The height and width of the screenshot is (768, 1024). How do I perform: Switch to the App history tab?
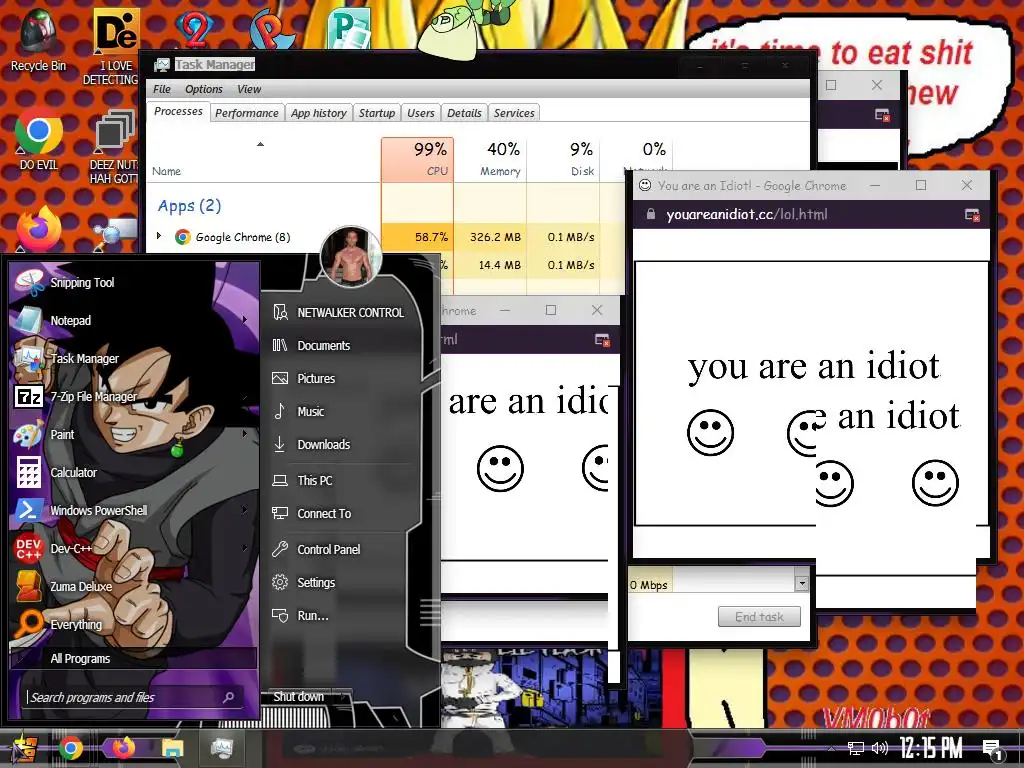319,113
